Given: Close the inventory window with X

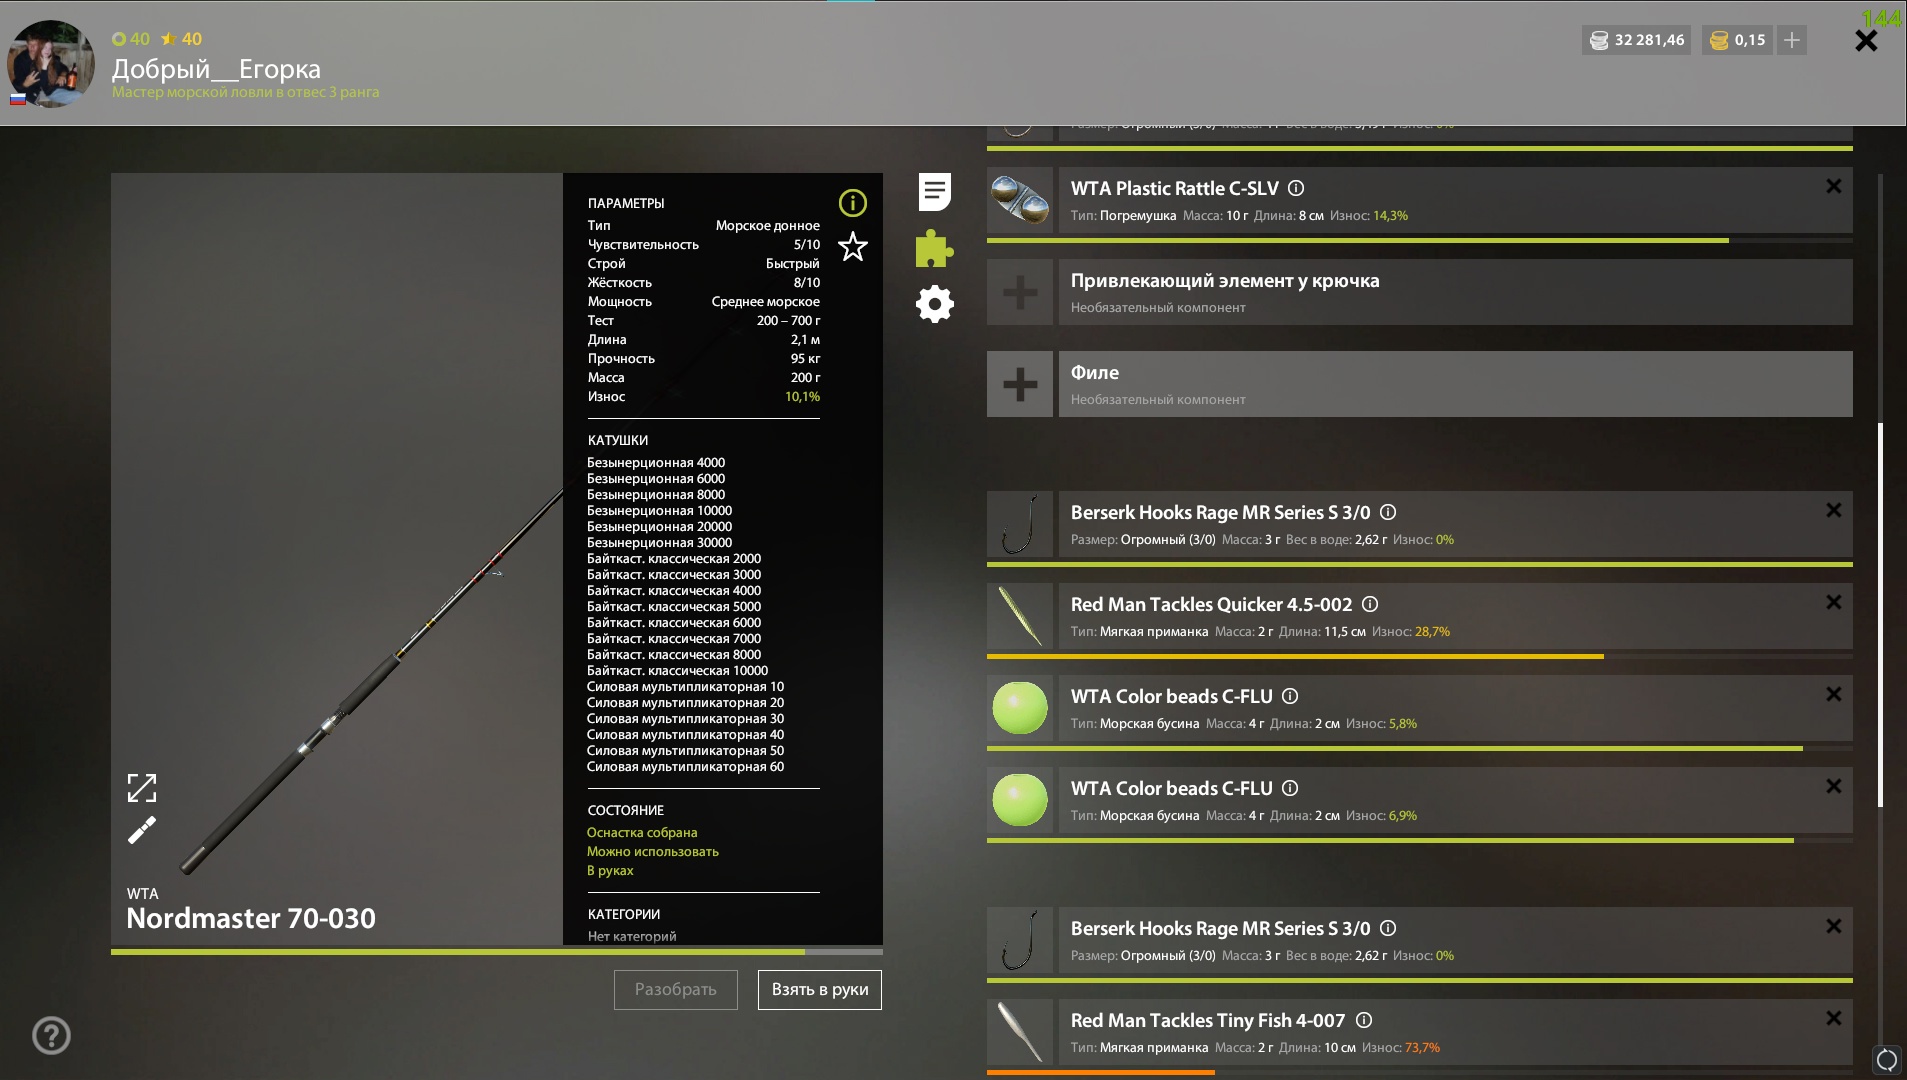Looking at the screenshot, I should point(1866,41).
